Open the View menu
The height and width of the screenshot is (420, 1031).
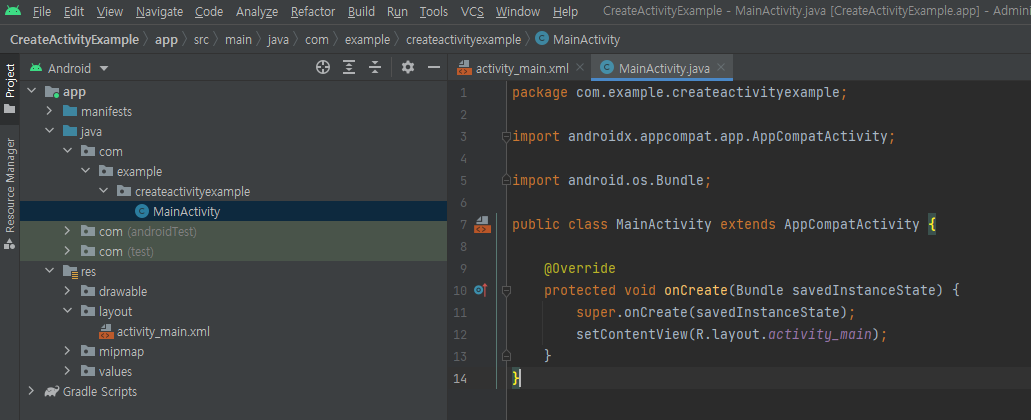click(x=109, y=12)
